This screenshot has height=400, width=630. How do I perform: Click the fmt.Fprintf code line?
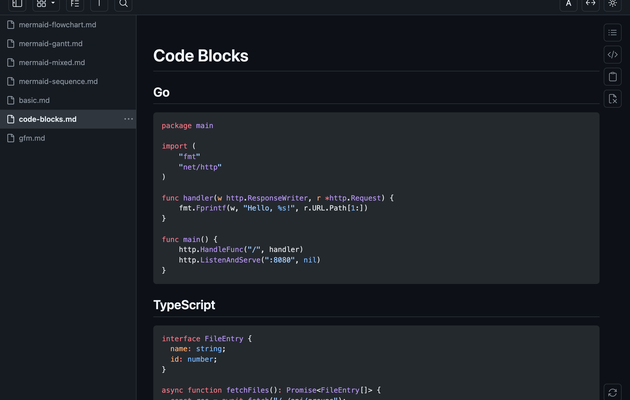coord(273,208)
